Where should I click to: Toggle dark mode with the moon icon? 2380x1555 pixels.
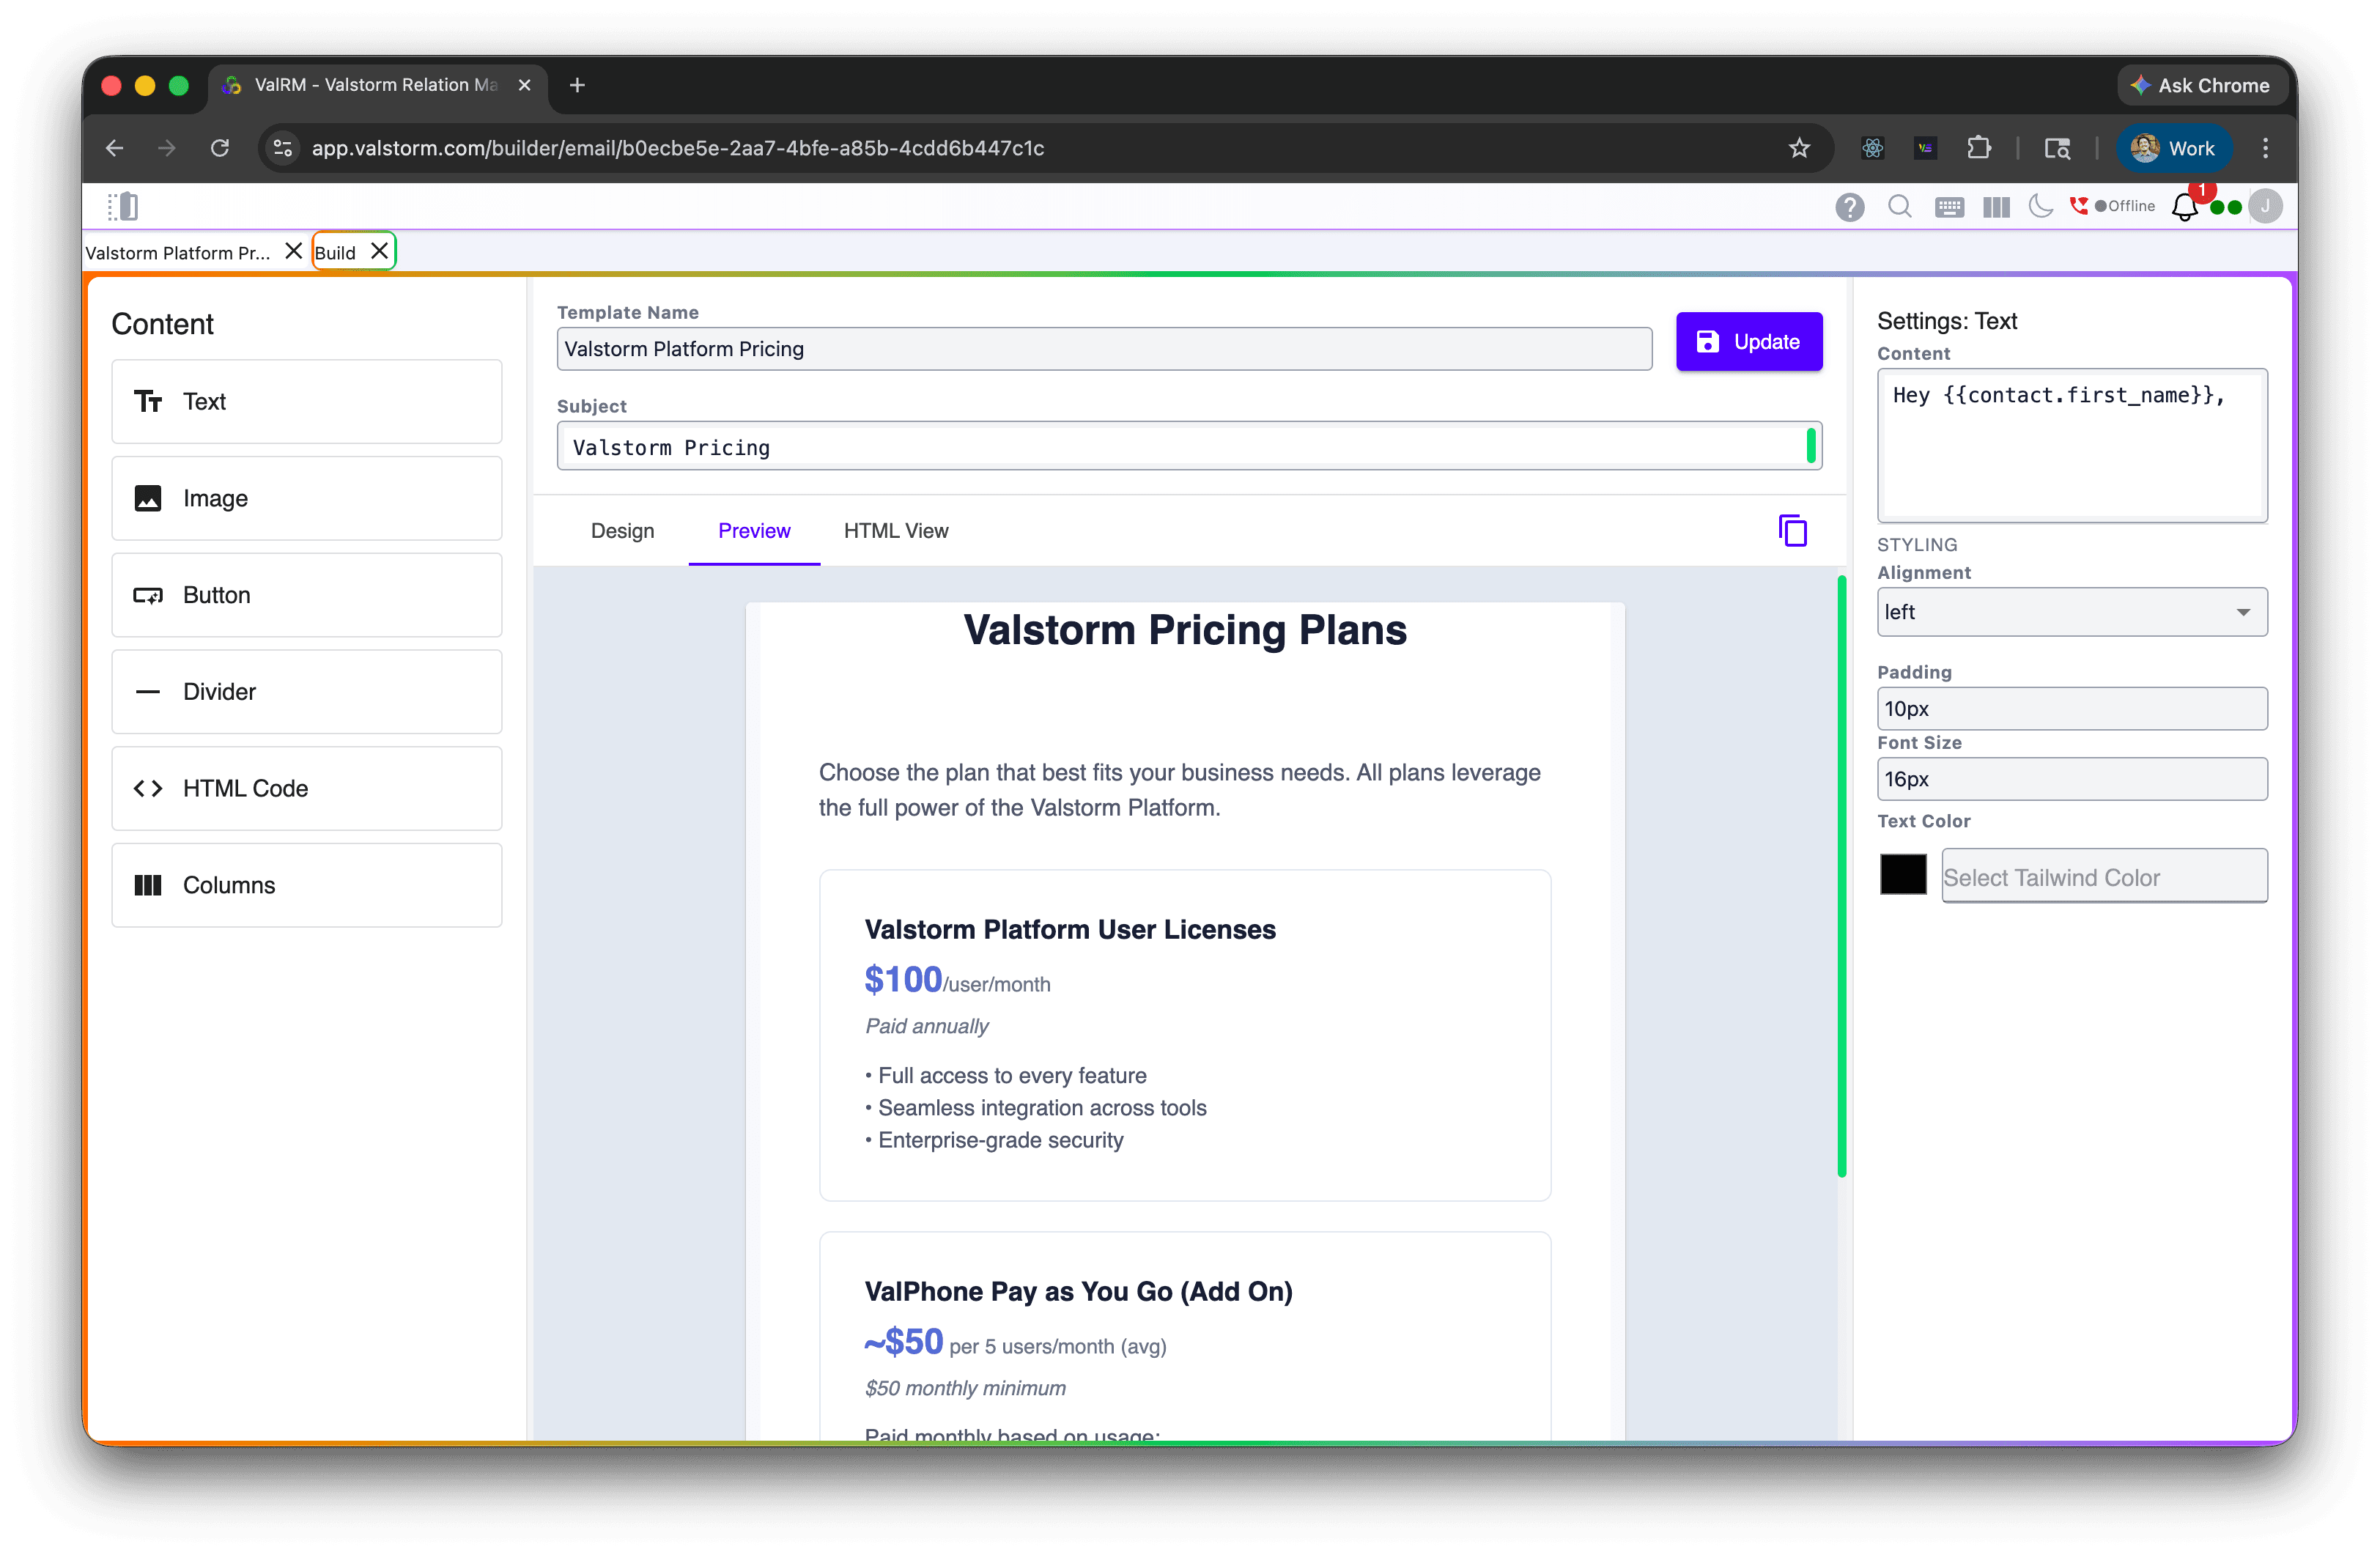[2041, 207]
